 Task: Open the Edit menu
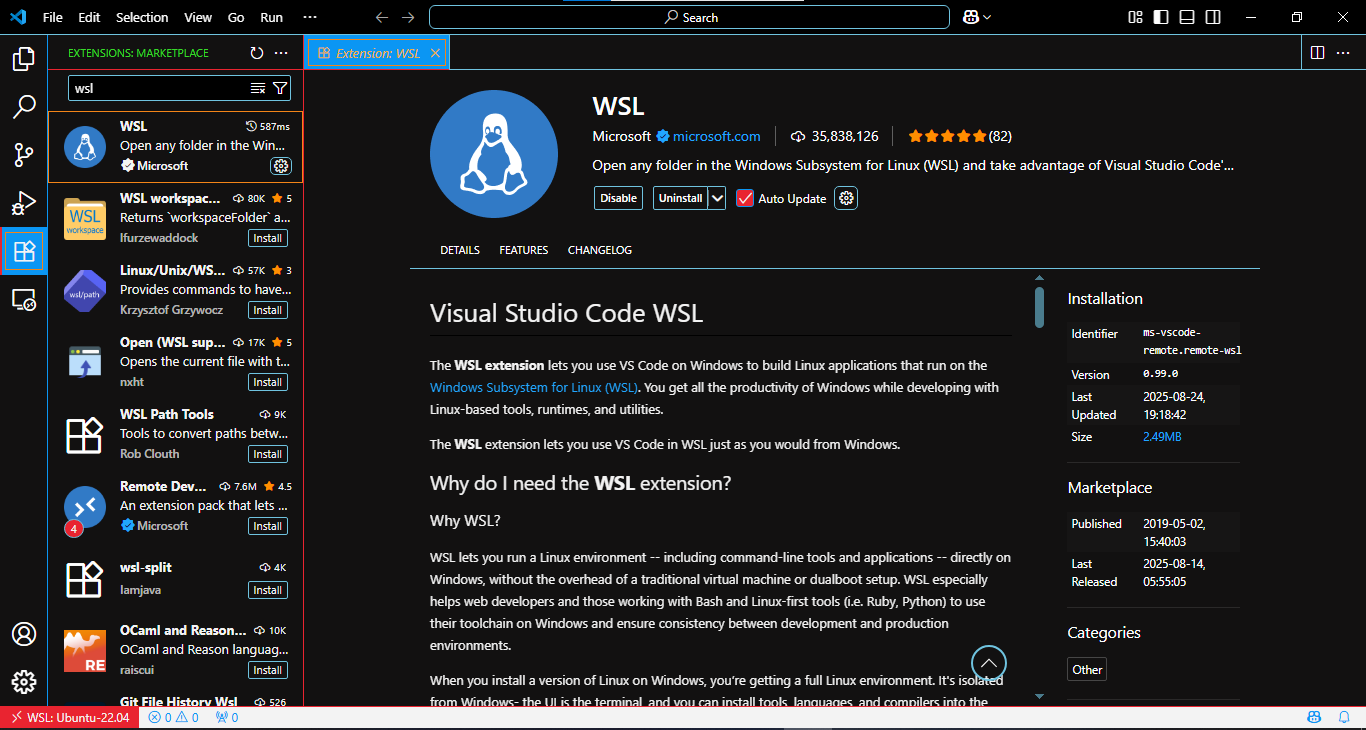(89, 17)
